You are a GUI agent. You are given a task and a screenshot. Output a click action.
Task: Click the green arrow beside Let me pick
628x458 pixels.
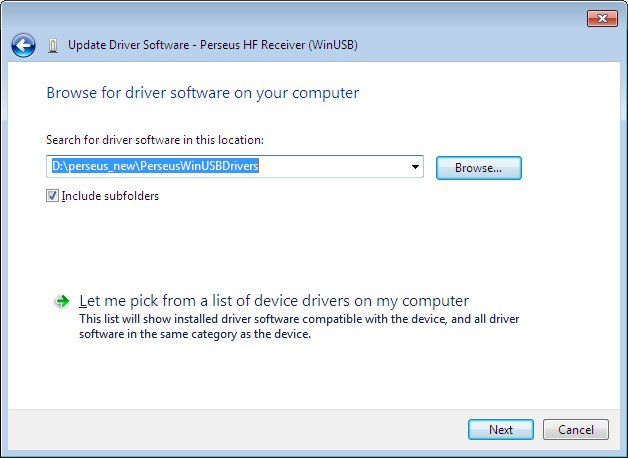tap(62, 301)
